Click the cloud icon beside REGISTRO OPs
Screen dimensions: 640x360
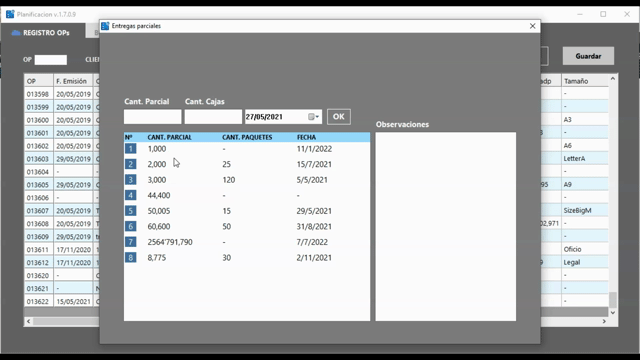click(x=16, y=33)
